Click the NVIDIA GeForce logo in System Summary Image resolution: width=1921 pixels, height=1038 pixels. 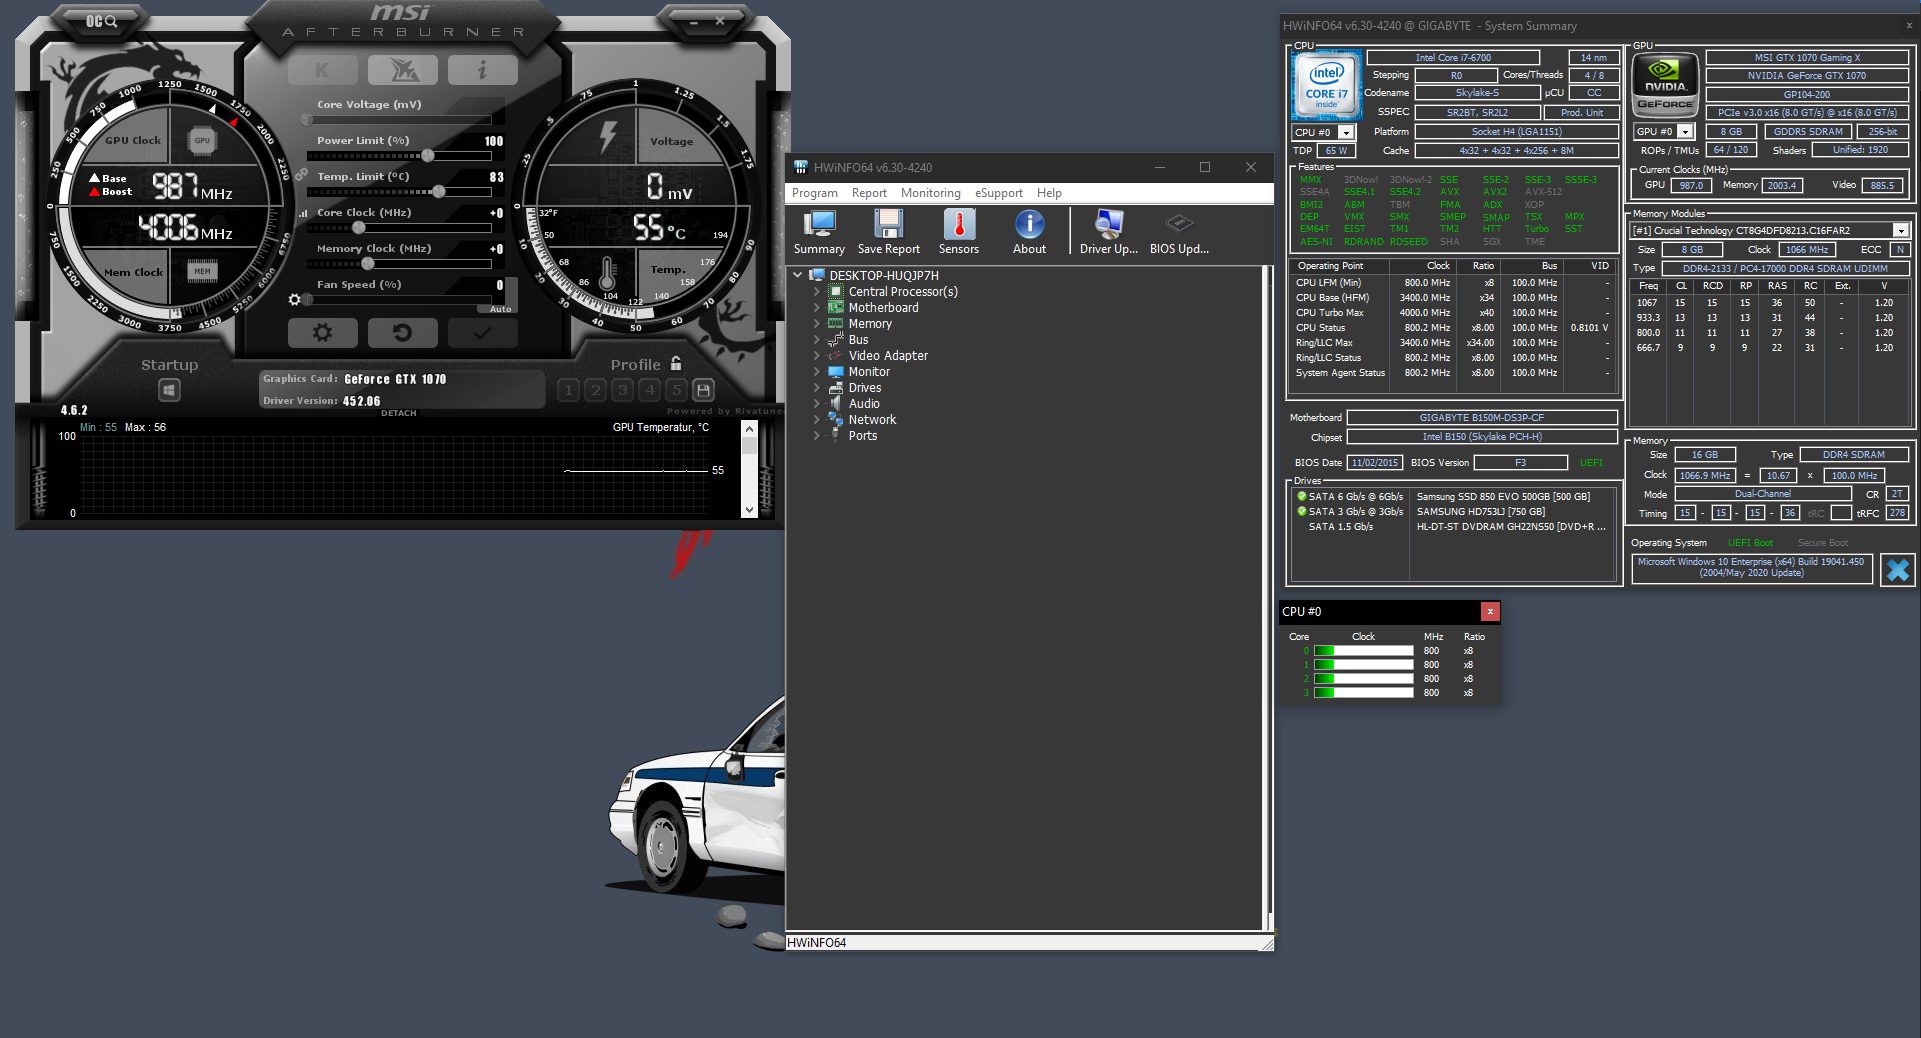1665,86
